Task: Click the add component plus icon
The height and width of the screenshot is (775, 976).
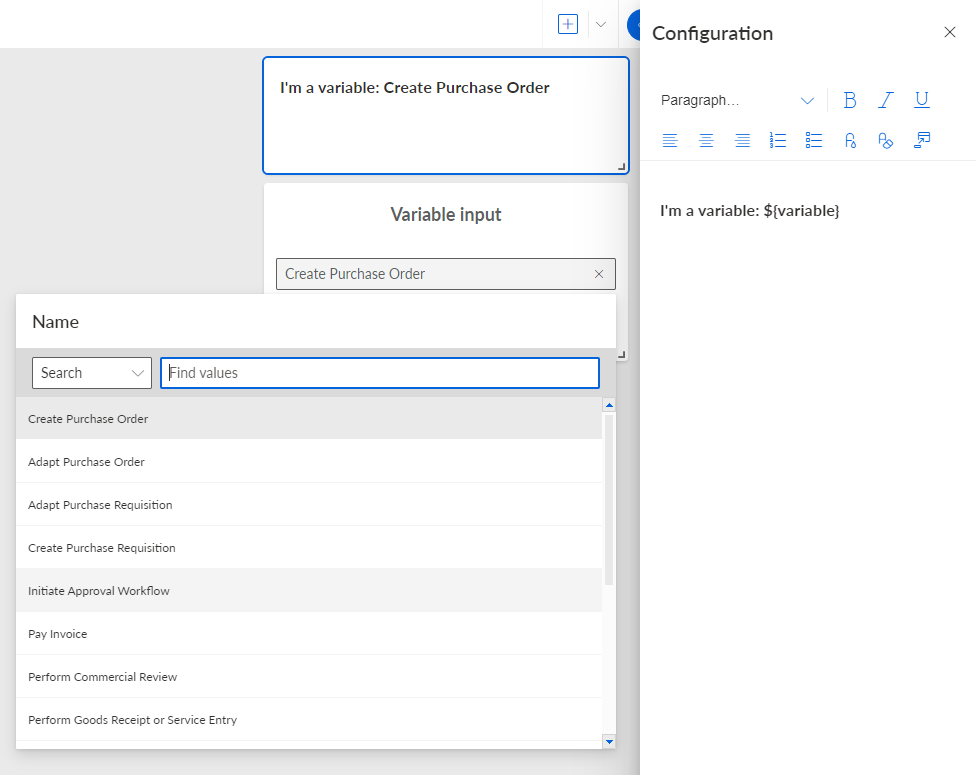Action: (568, 24)
